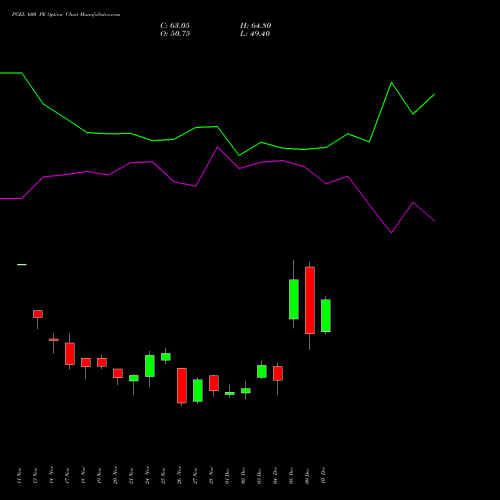
Task: Click the 14 Nov date label
Action: (51, 476)
